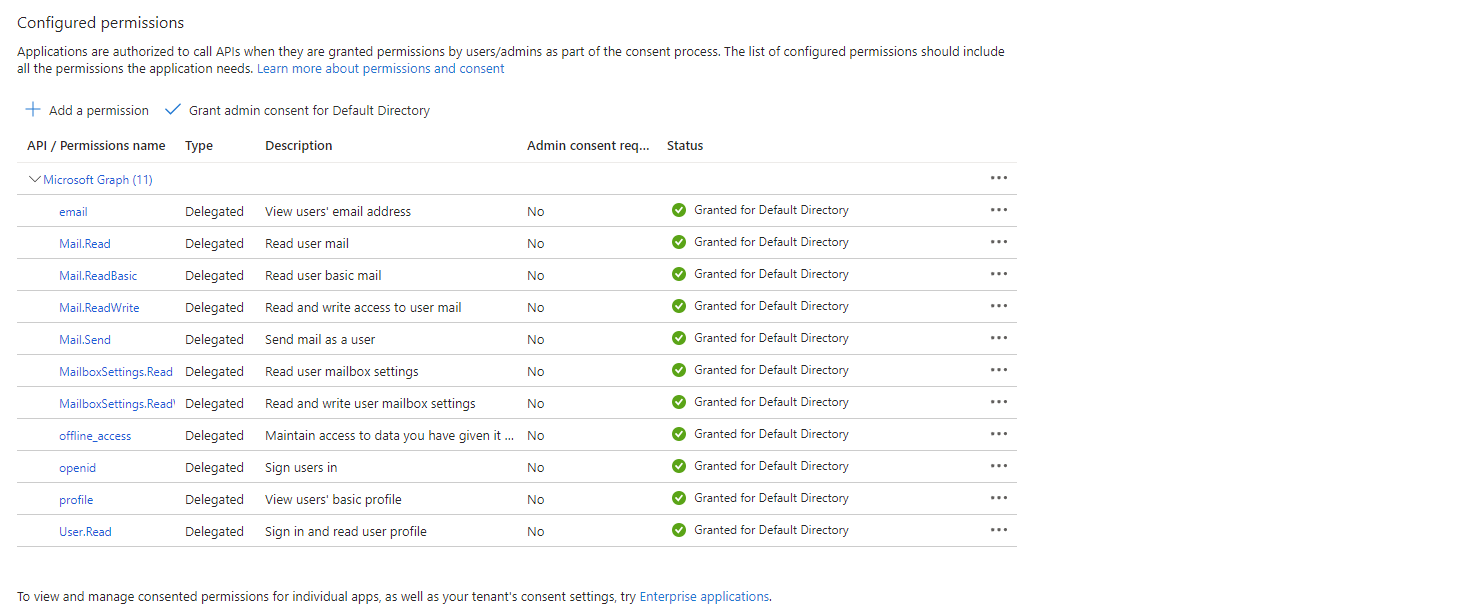Click the profile permission name
This screenshot has height=615, width=1465.
point(76,500)
